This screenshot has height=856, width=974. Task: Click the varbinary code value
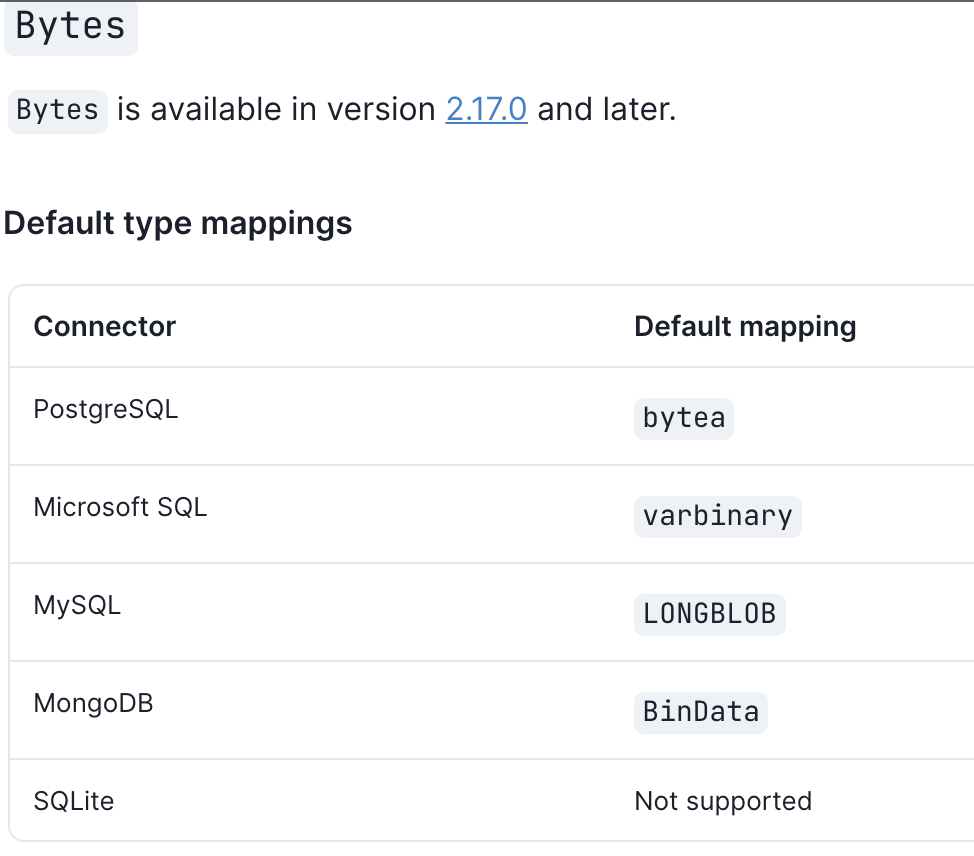pos(717,517)
